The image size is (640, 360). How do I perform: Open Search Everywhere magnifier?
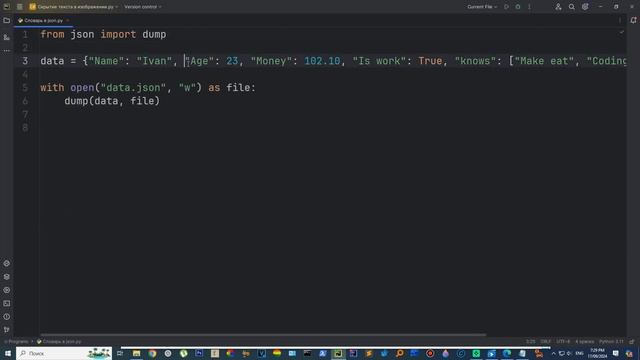572,7
